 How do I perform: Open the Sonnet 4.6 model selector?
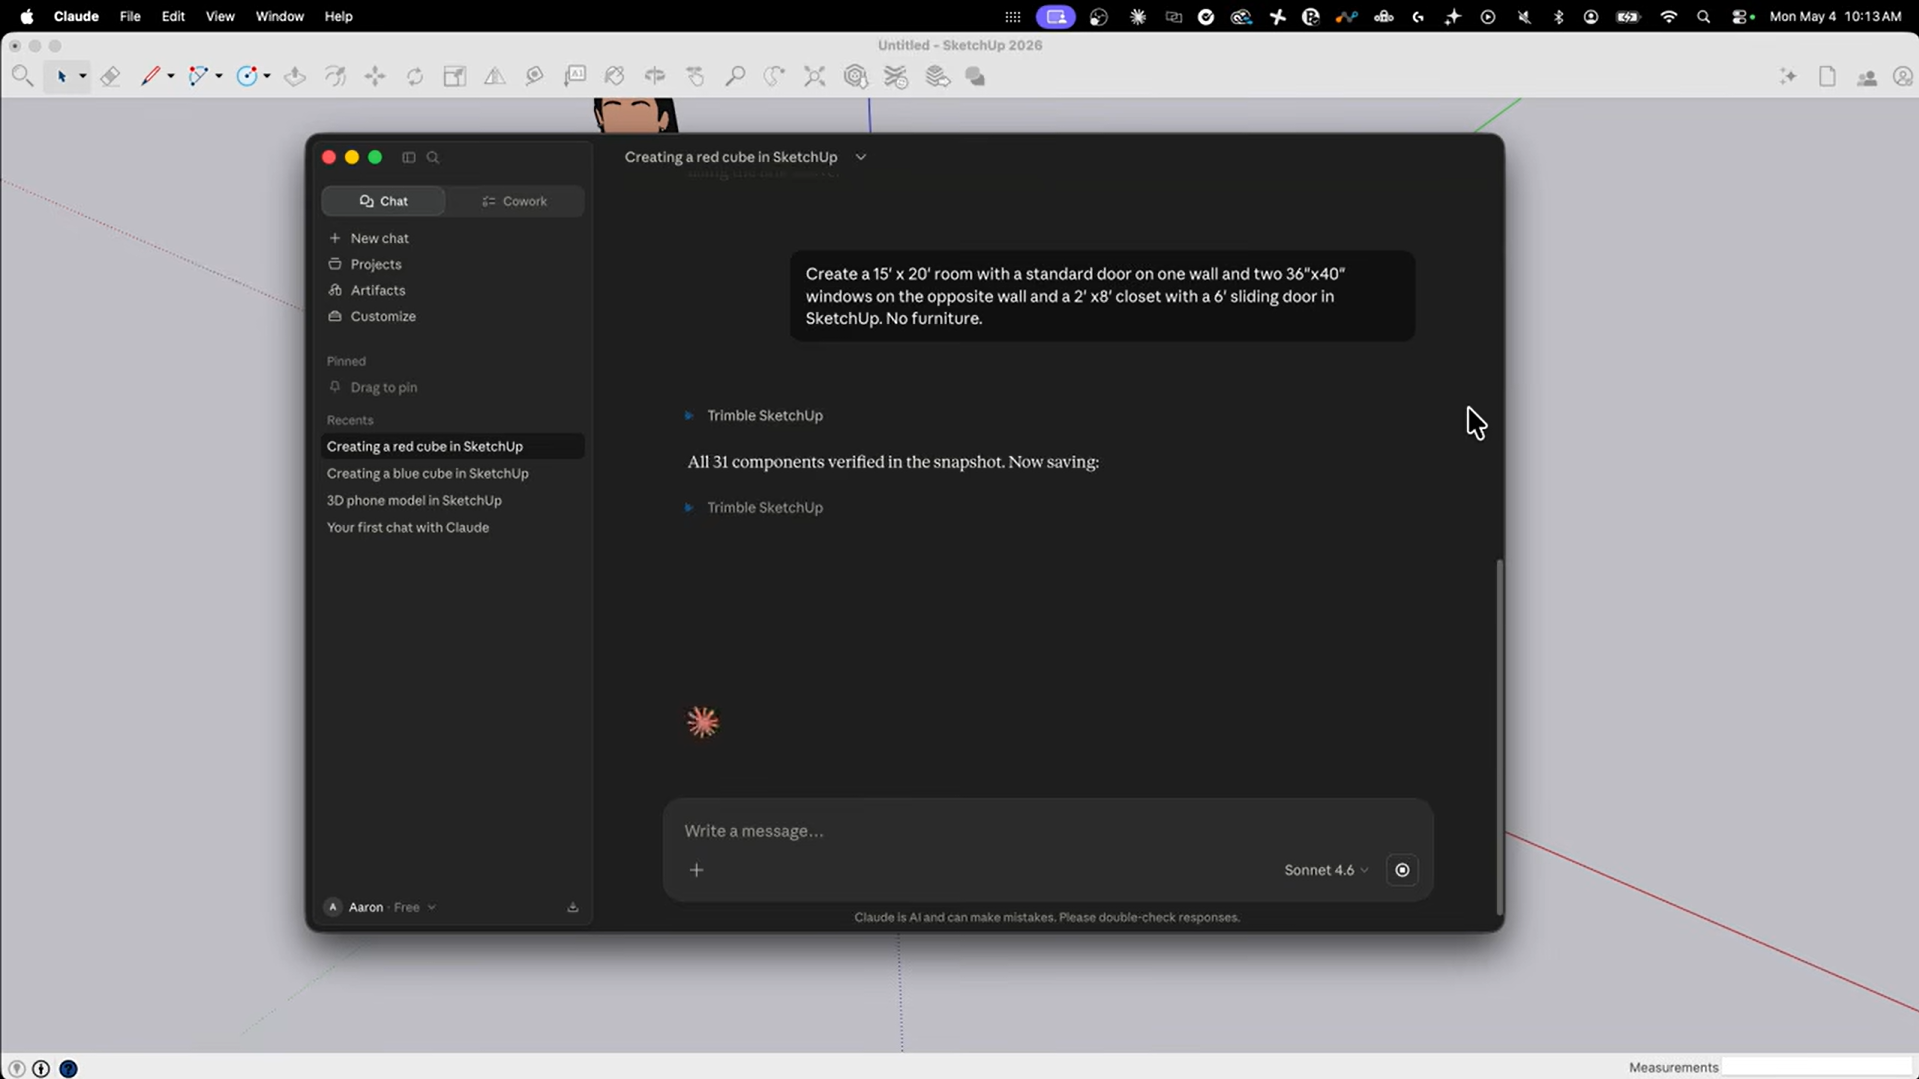coord(1326,870)
